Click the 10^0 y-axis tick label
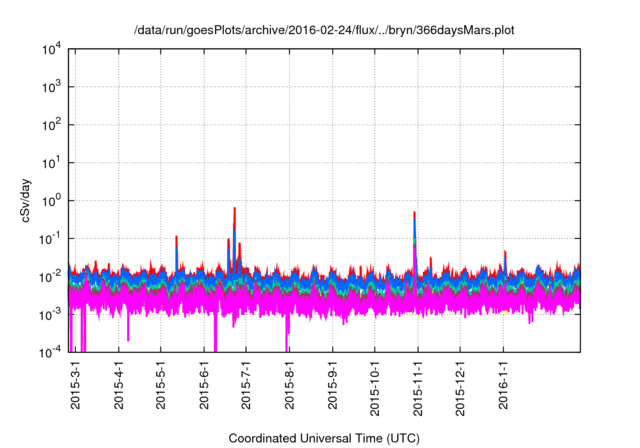This screenshot has width=640, height=448. pos(51,201)
